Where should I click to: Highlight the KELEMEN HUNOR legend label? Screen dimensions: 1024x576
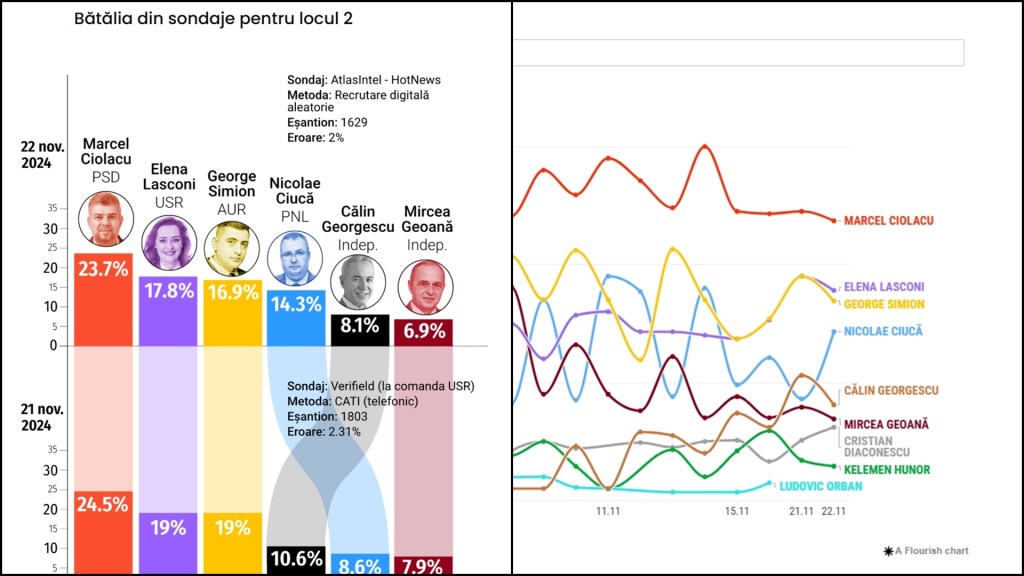[886, 470]
